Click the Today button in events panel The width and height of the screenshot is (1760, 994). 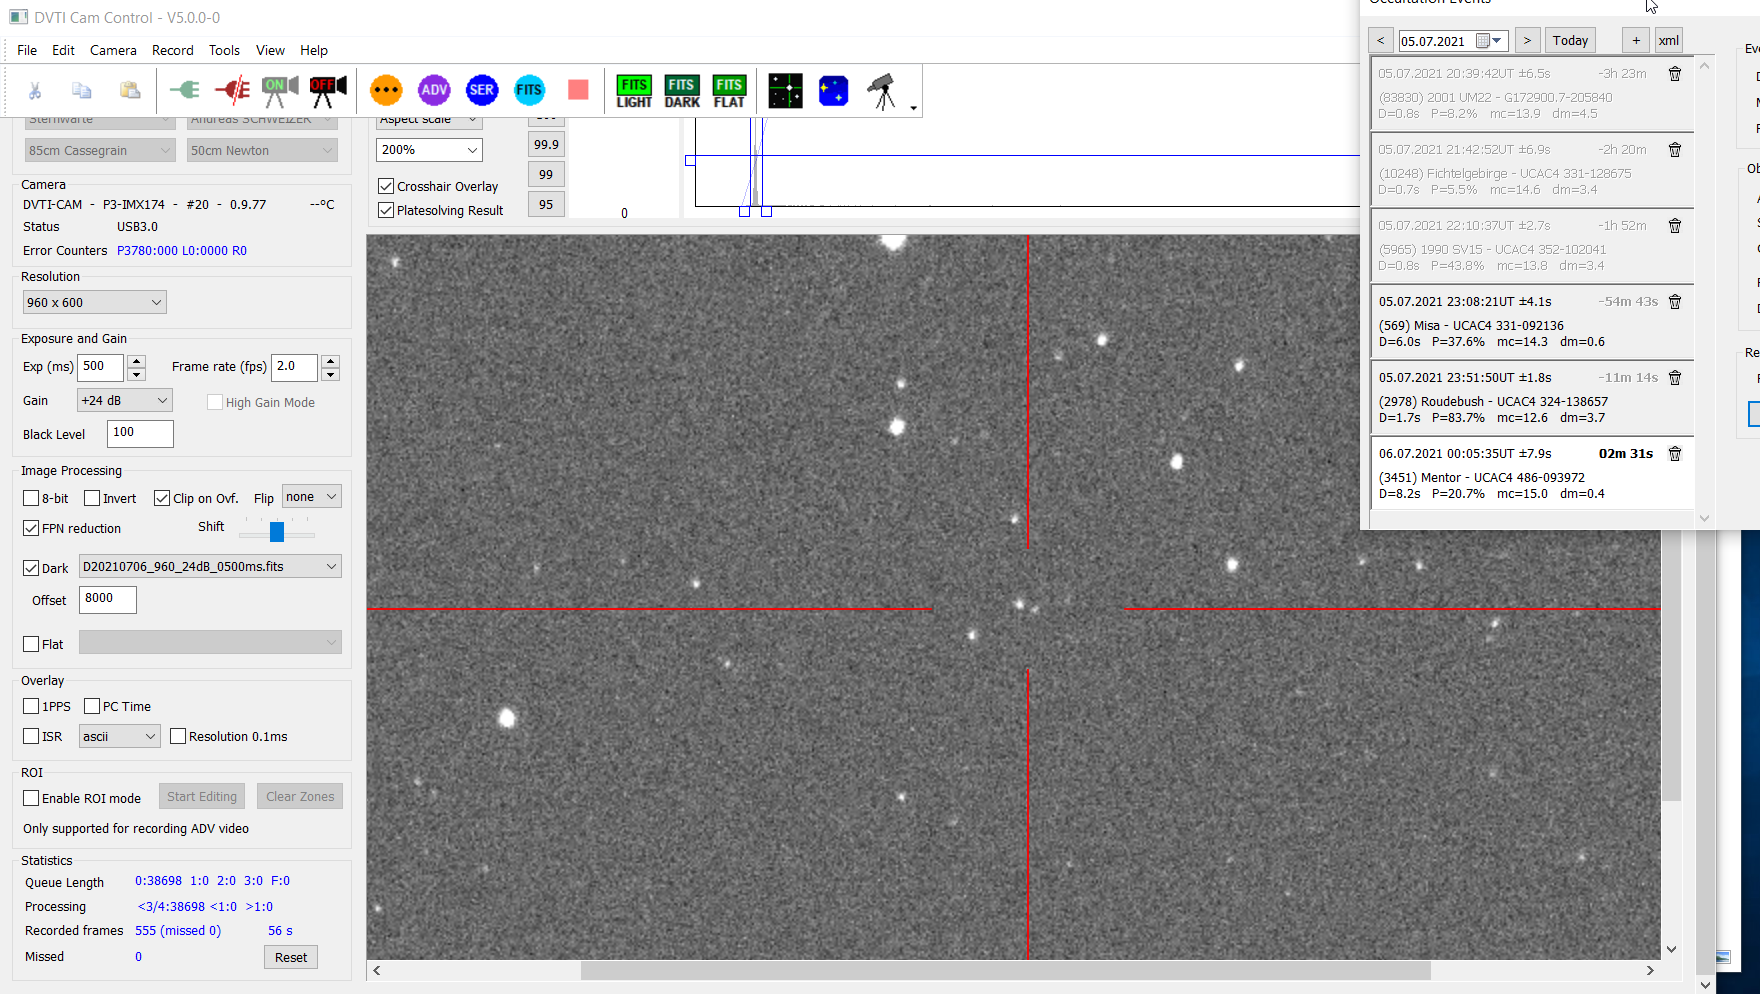click(x=1570, y=40)
